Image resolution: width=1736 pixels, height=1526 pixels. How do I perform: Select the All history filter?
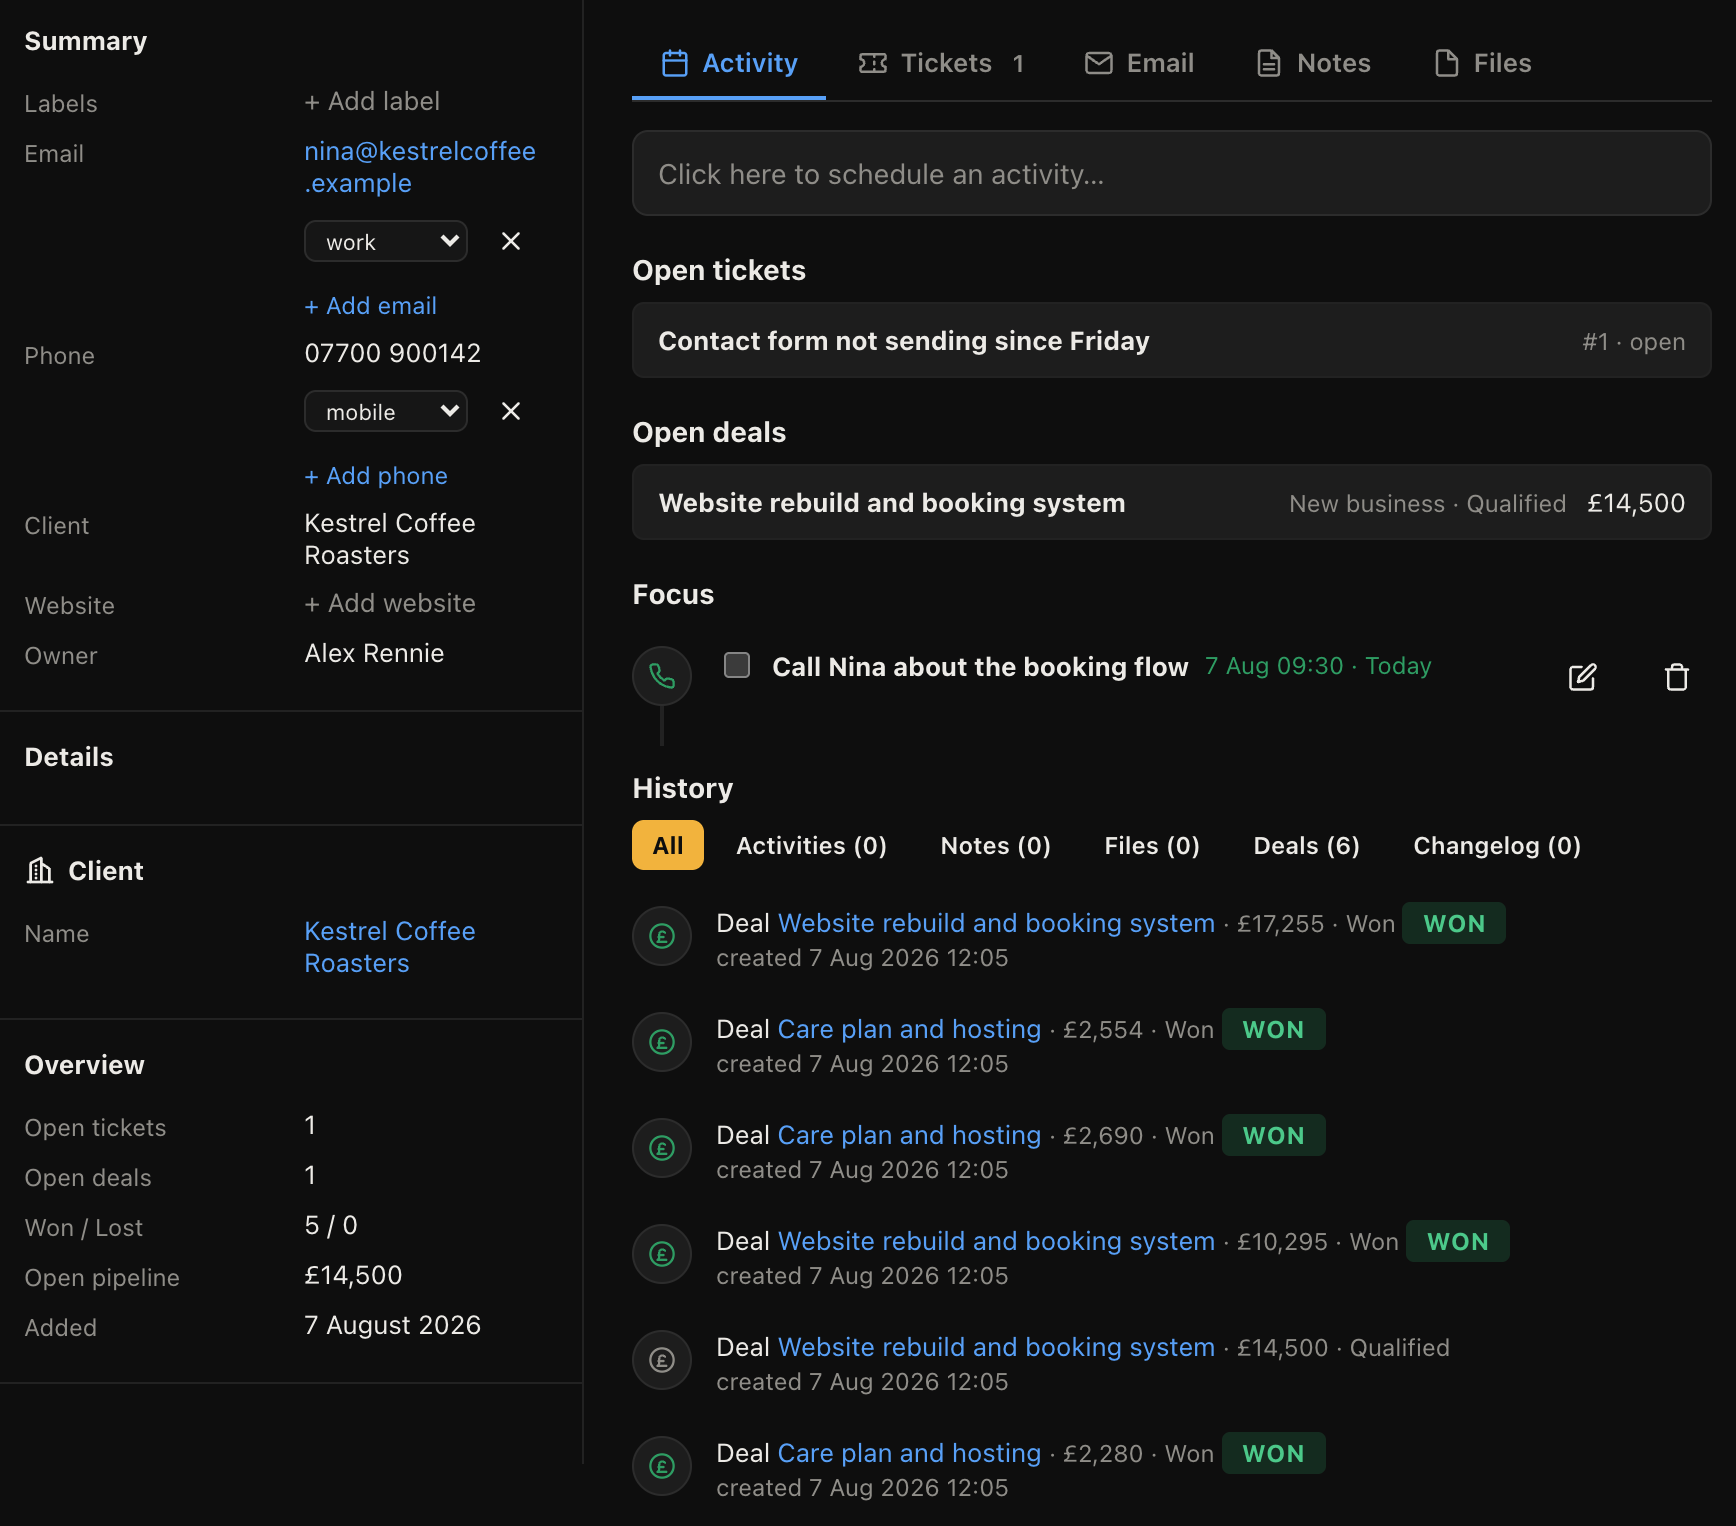[x=668, y=846]
